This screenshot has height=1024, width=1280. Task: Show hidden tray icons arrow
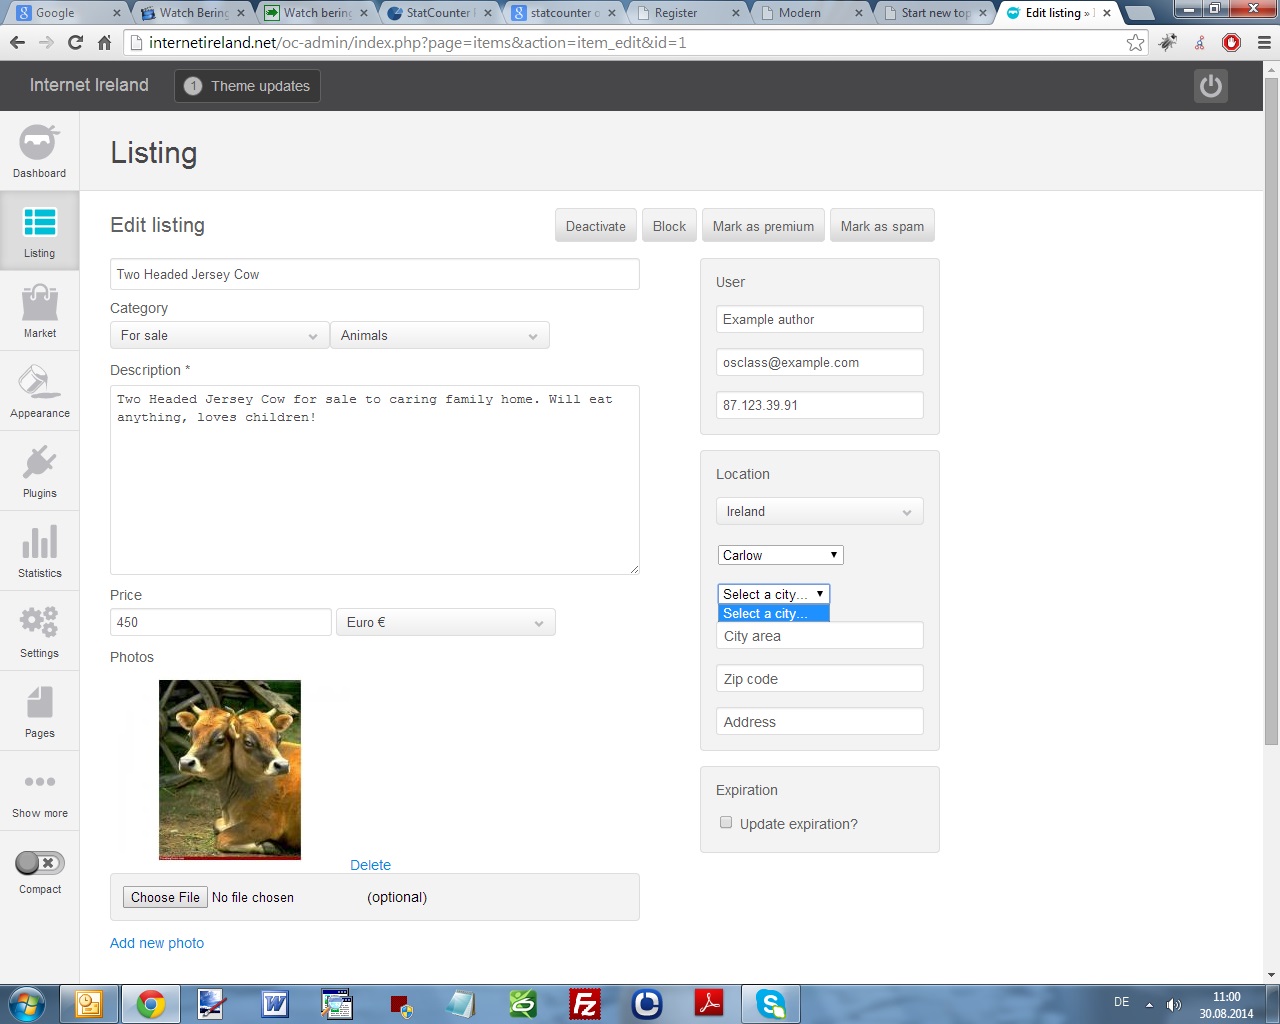(1149, 1004)
